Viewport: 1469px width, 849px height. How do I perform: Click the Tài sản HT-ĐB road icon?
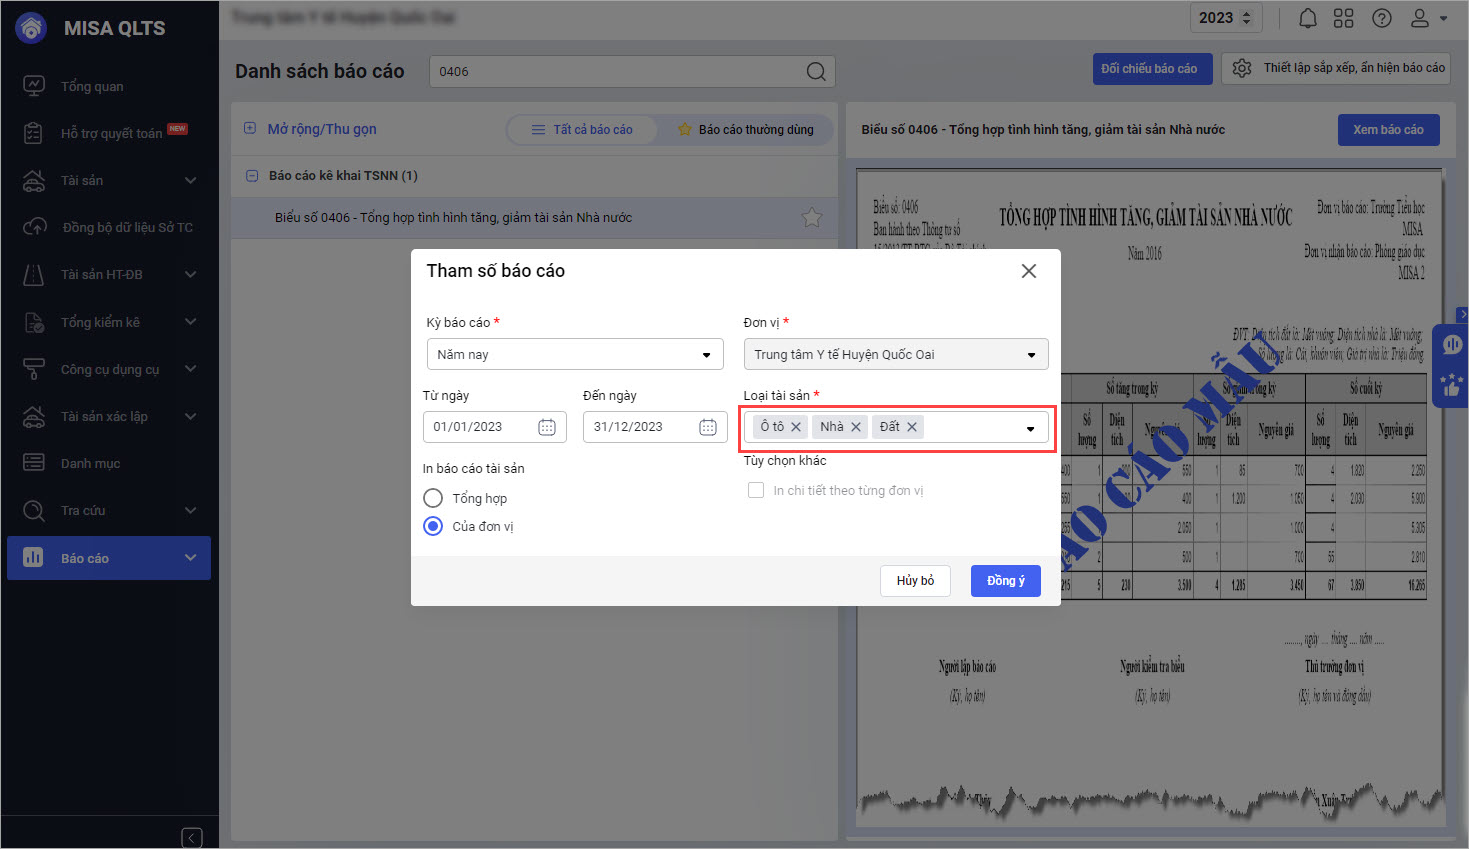point(34,274)
